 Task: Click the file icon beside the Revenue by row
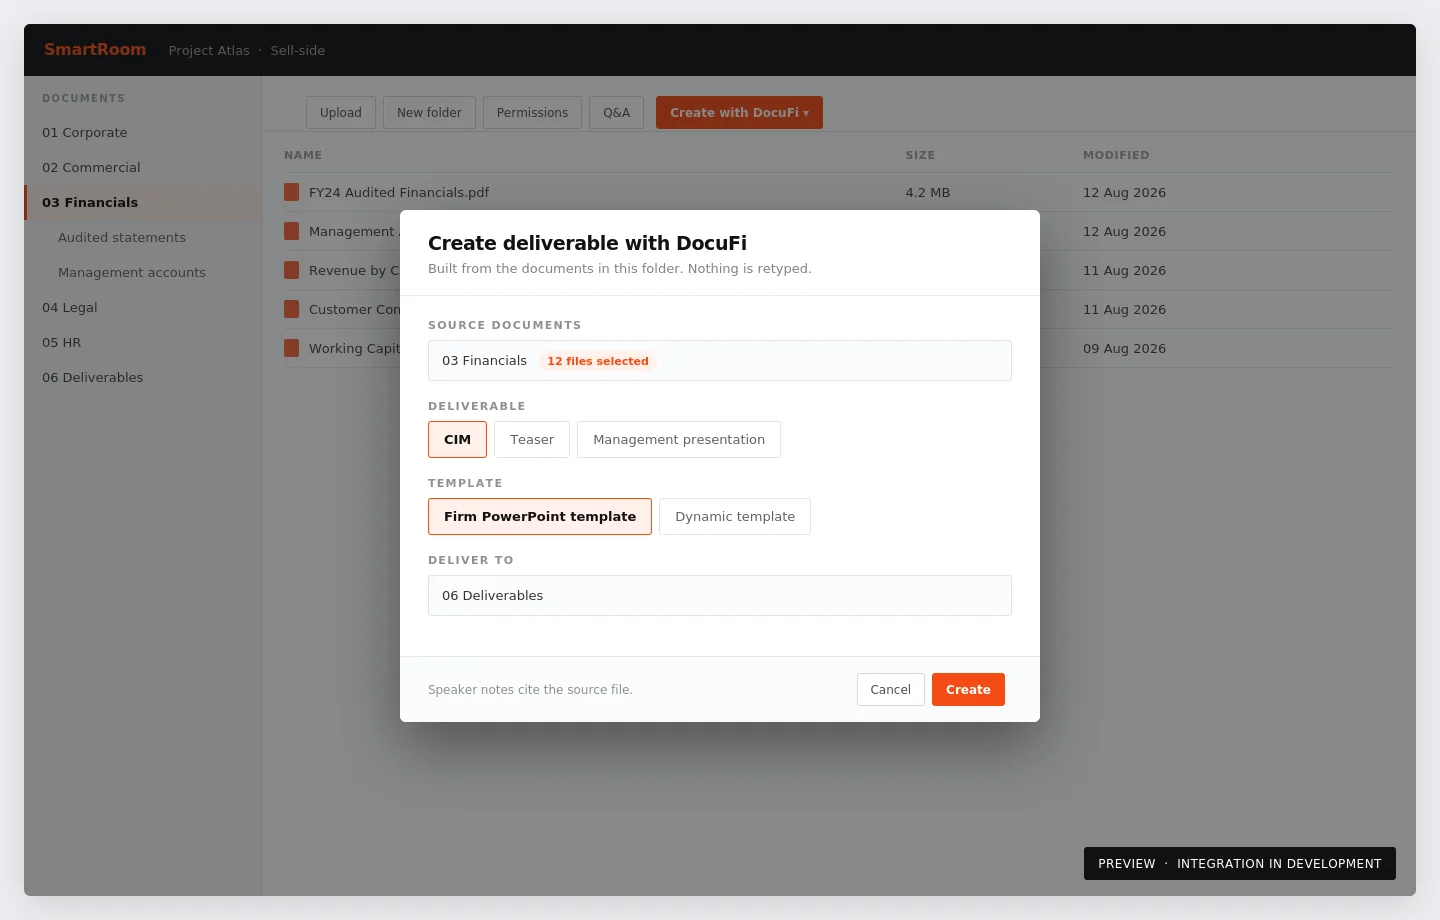click(291, 270)
